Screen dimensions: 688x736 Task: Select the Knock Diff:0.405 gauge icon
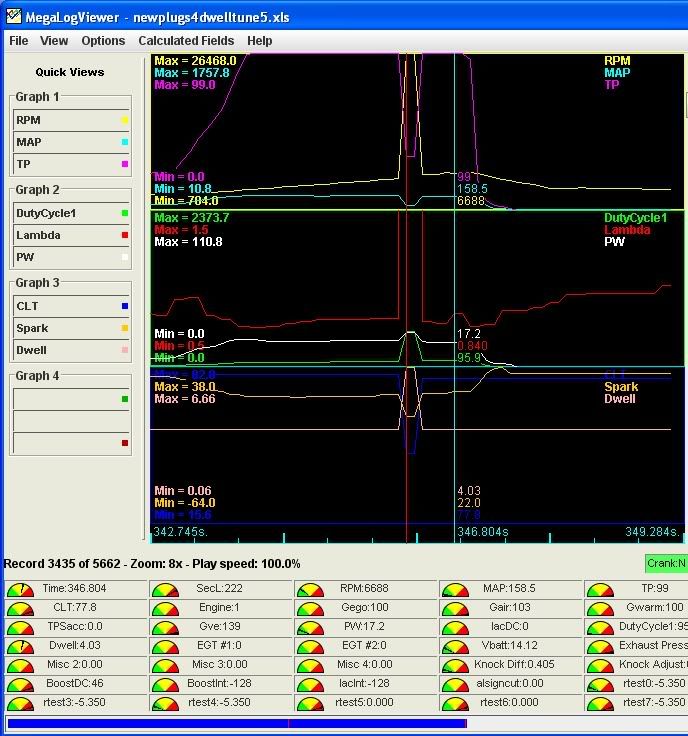coord(454,666)
